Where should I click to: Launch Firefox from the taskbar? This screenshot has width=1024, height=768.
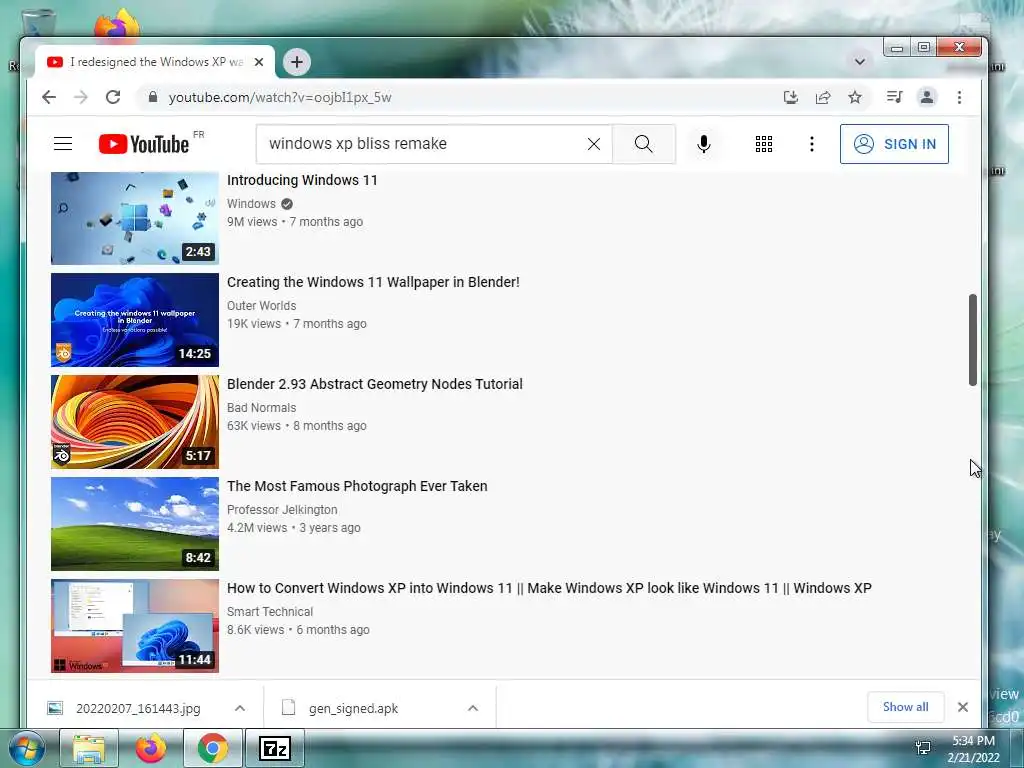tap(150, 748)
